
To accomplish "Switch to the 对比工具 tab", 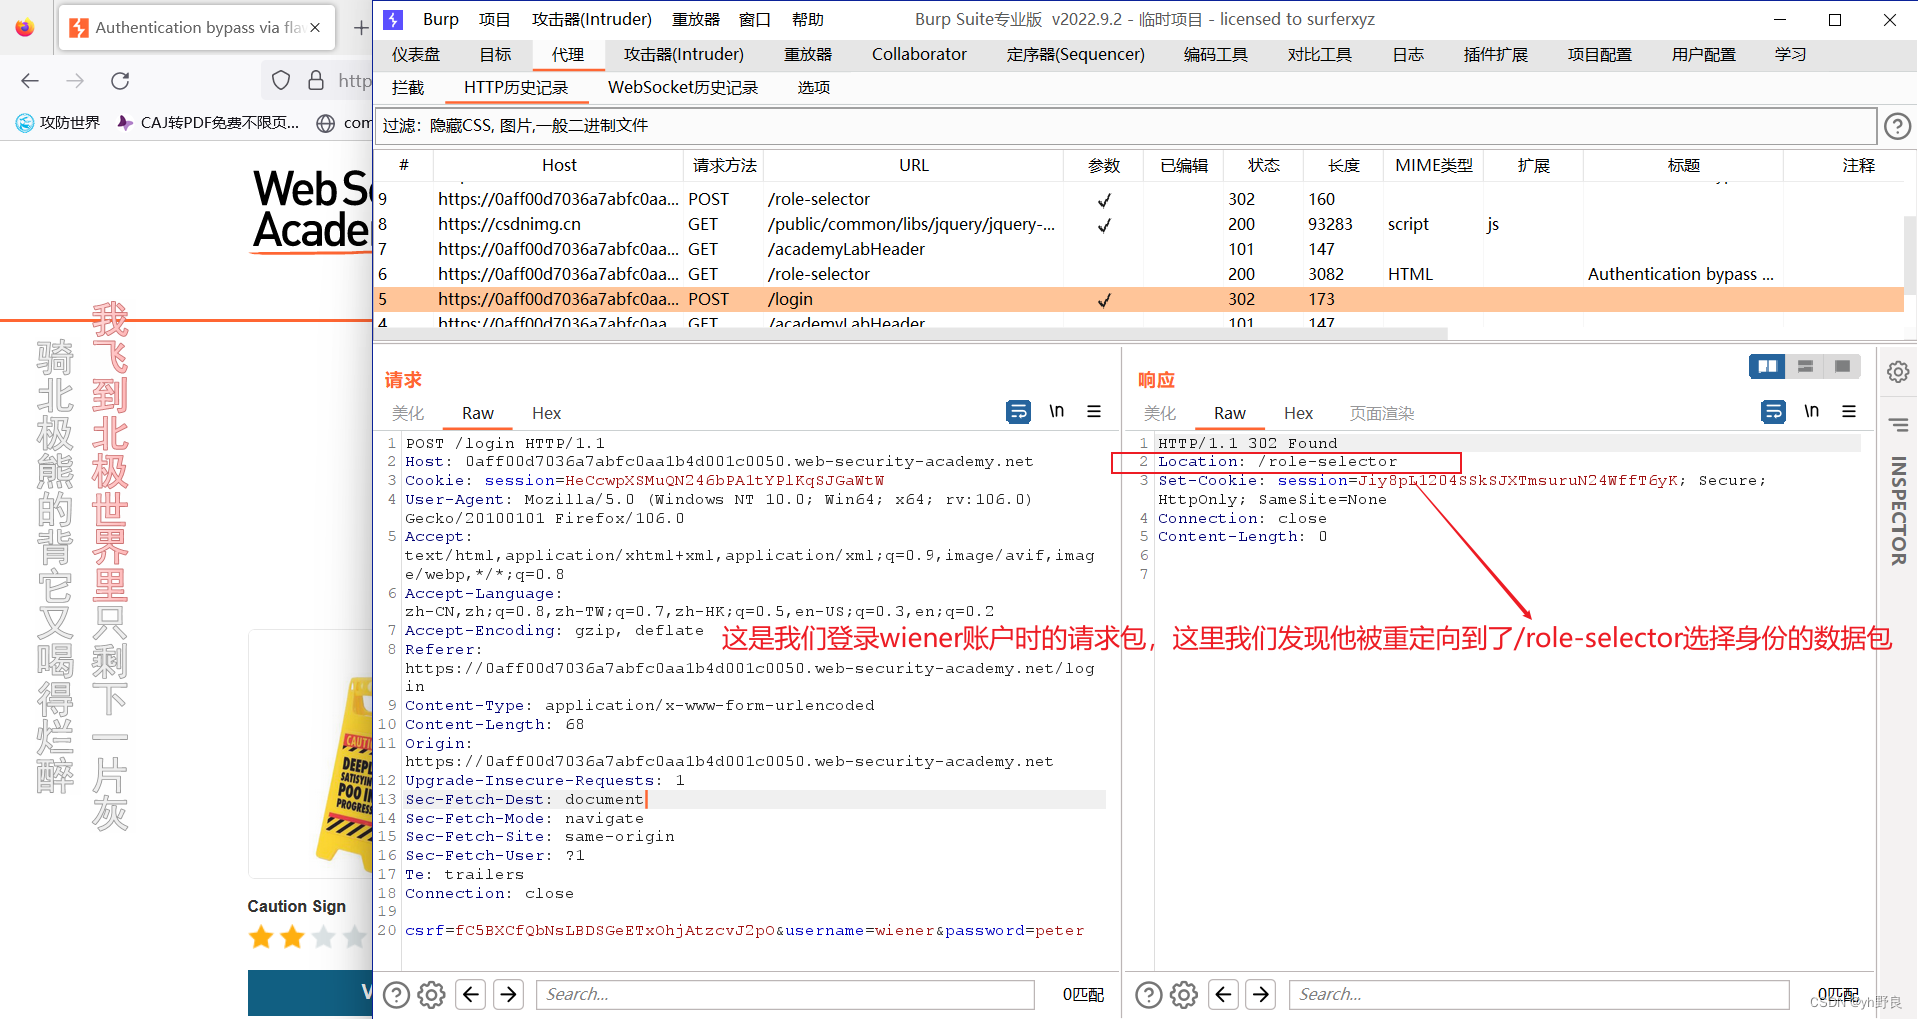I will (1319, 54).
